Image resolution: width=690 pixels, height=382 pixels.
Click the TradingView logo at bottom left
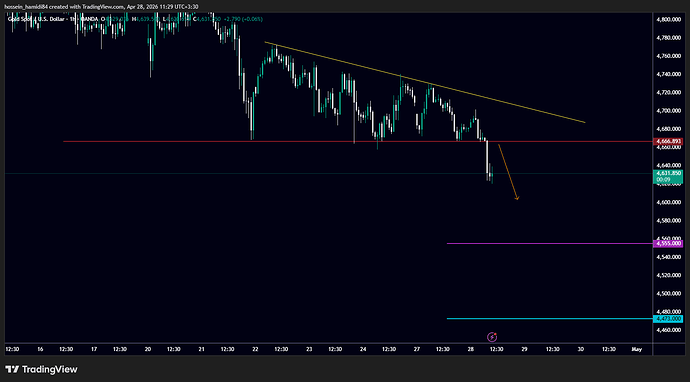pyautogui.click(x=41, y=369)
